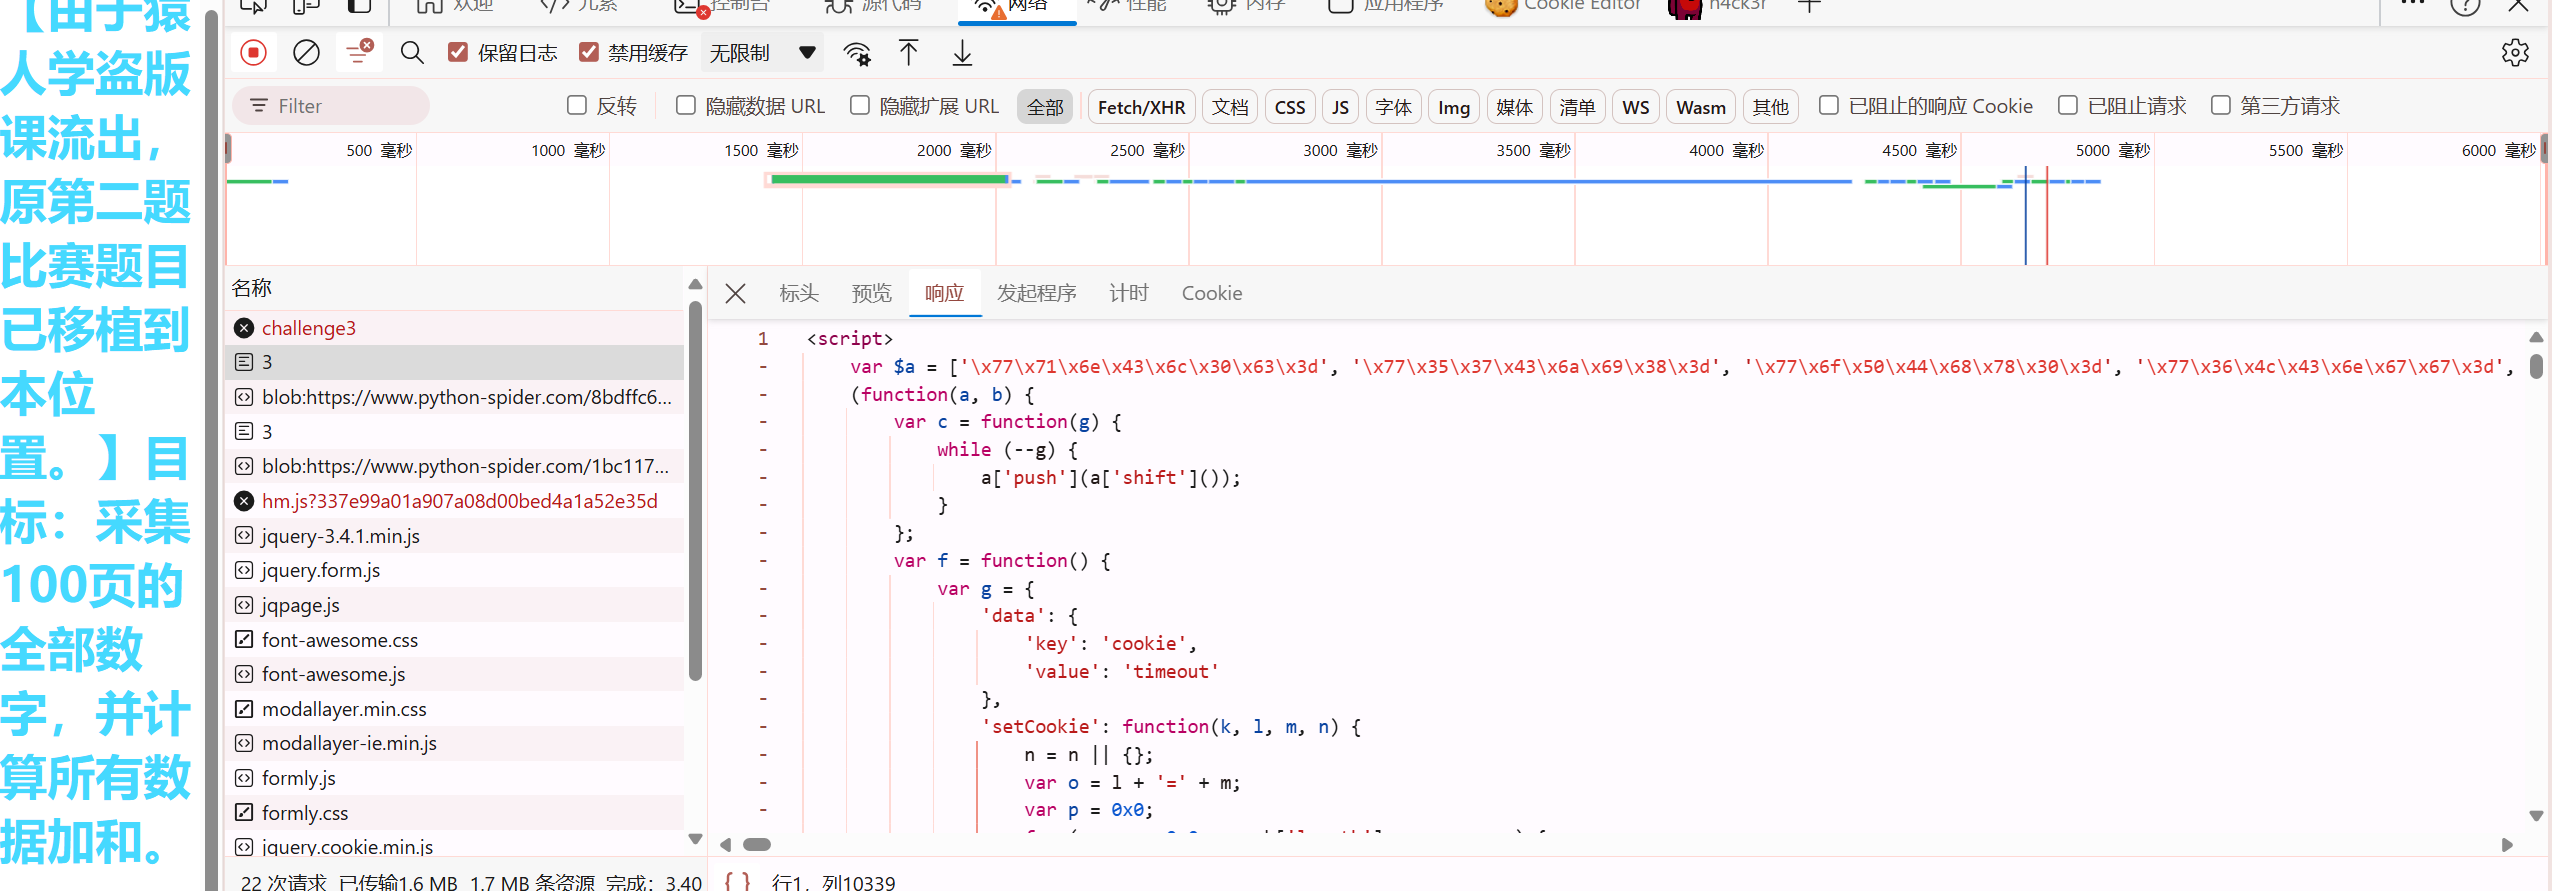Image resolution: width=2552 pixels, height=891 pixels.
Task: Toggle Disable cache checkbox
Action: coord(589,52)
